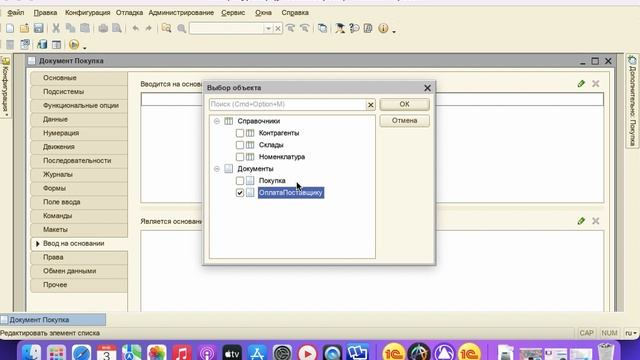
Task: Switch to the Права tab
Action: tap(79, 257)
